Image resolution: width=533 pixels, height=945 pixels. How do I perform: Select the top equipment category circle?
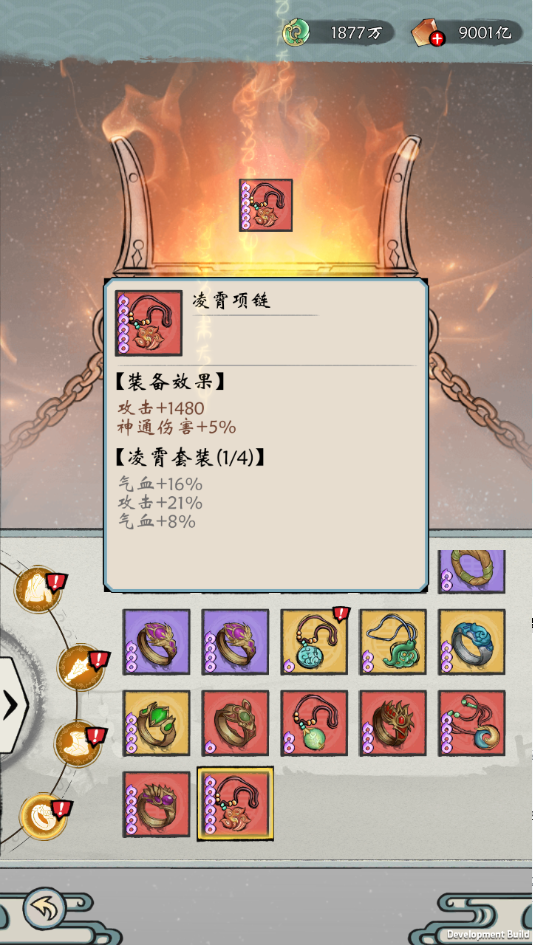coord(38,589)
